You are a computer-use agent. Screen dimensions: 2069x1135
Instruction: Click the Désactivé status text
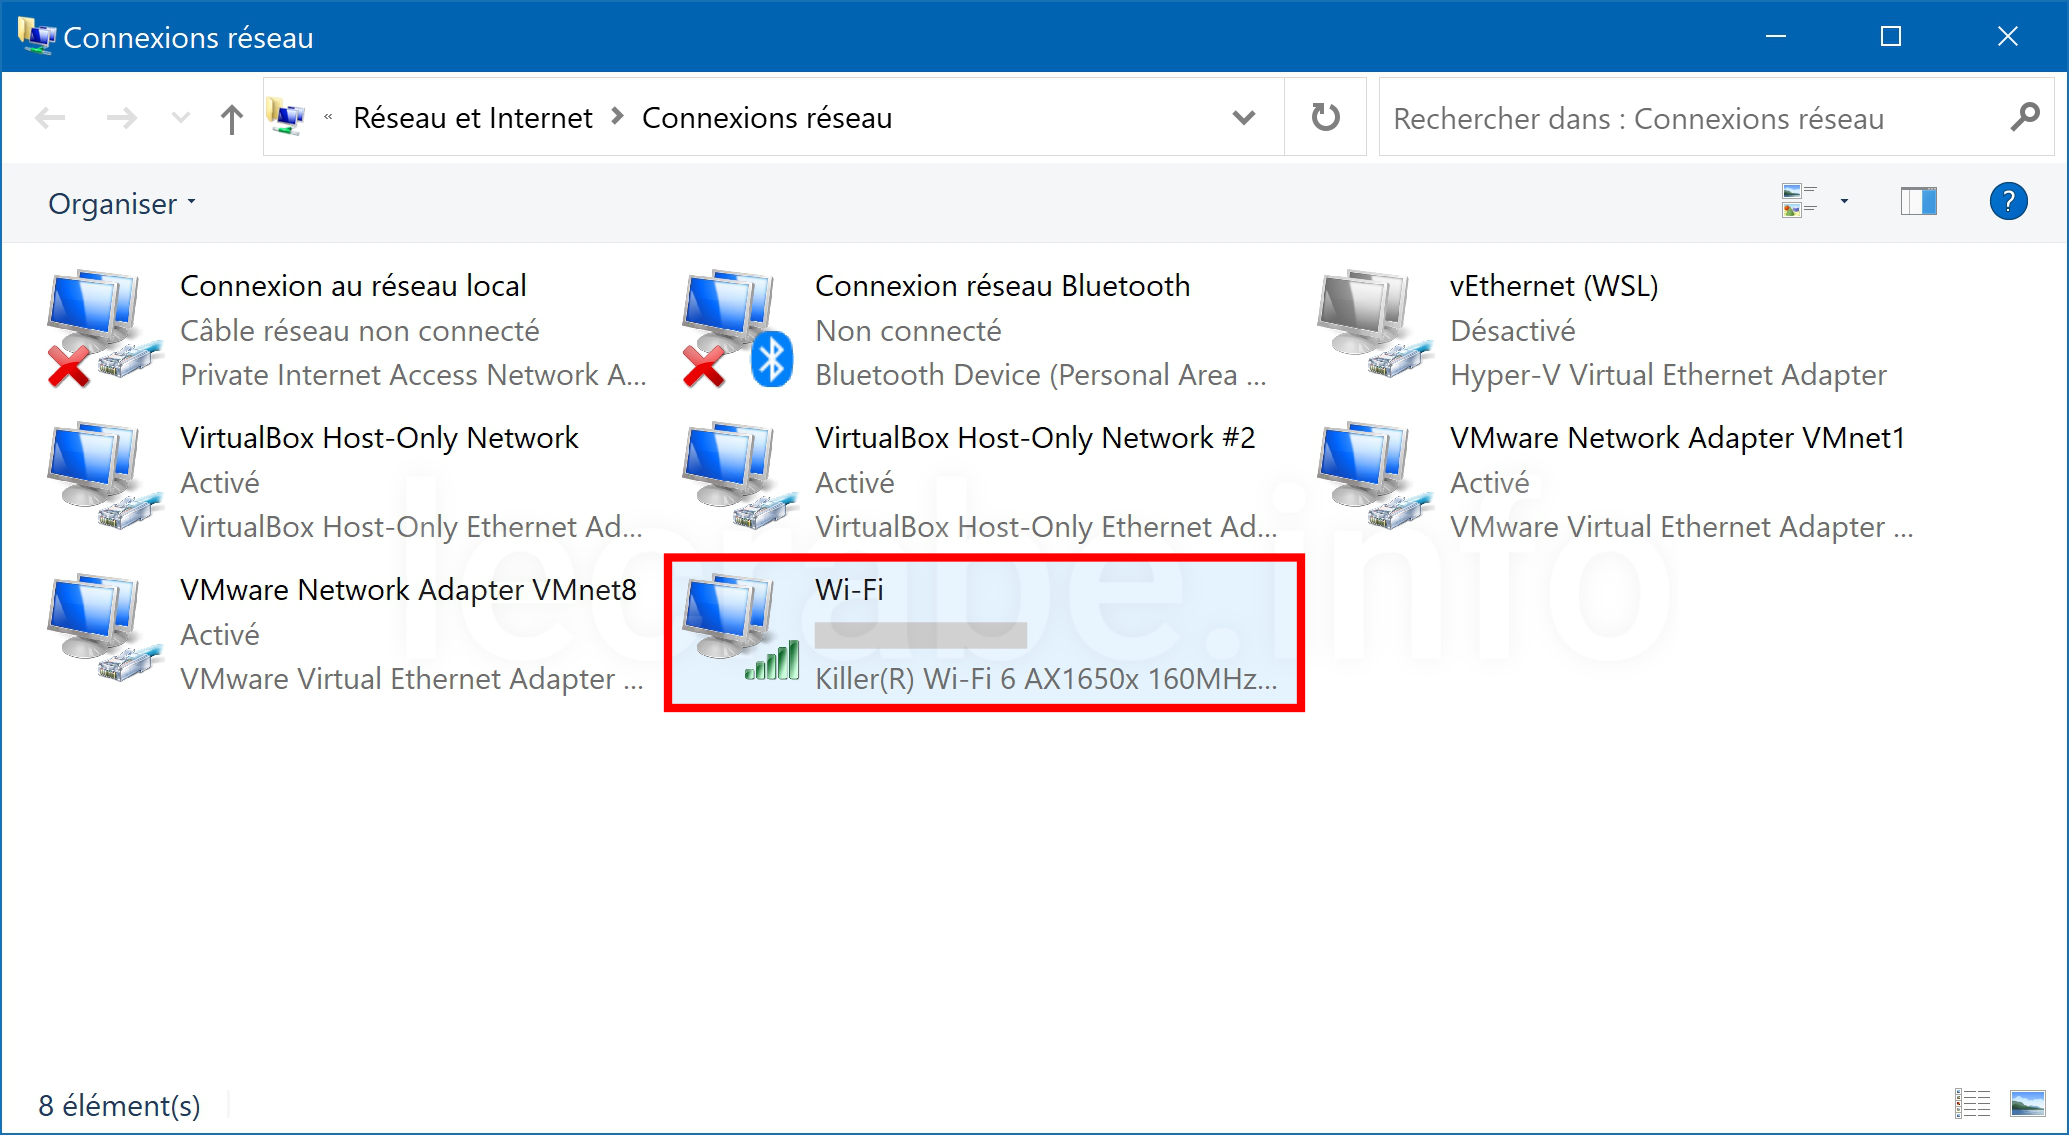(1512, 331)
